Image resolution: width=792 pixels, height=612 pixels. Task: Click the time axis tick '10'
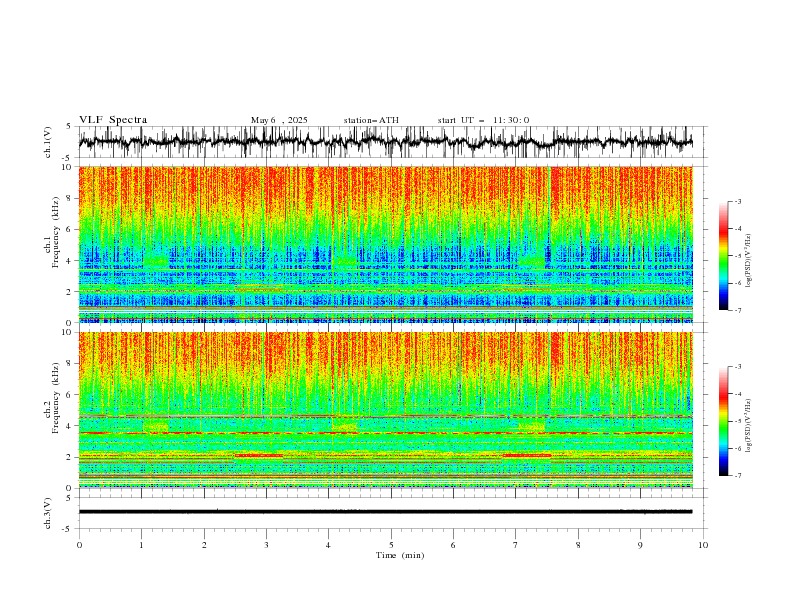(703, 545)
